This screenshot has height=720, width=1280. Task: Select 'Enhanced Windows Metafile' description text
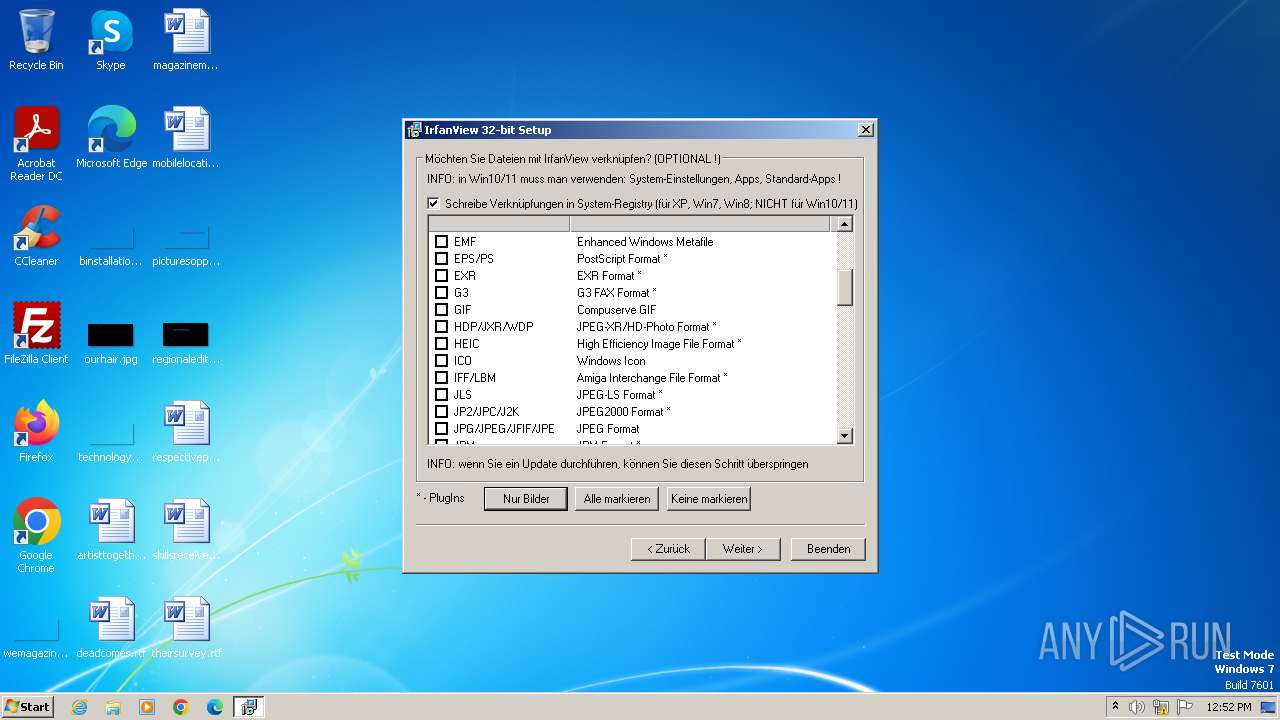tap(645, 242)
